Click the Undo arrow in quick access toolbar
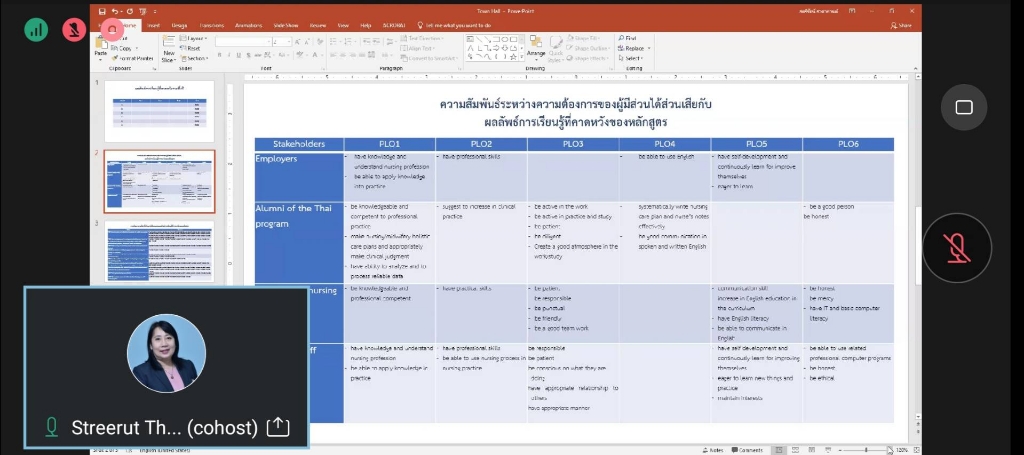 point(116,11)
